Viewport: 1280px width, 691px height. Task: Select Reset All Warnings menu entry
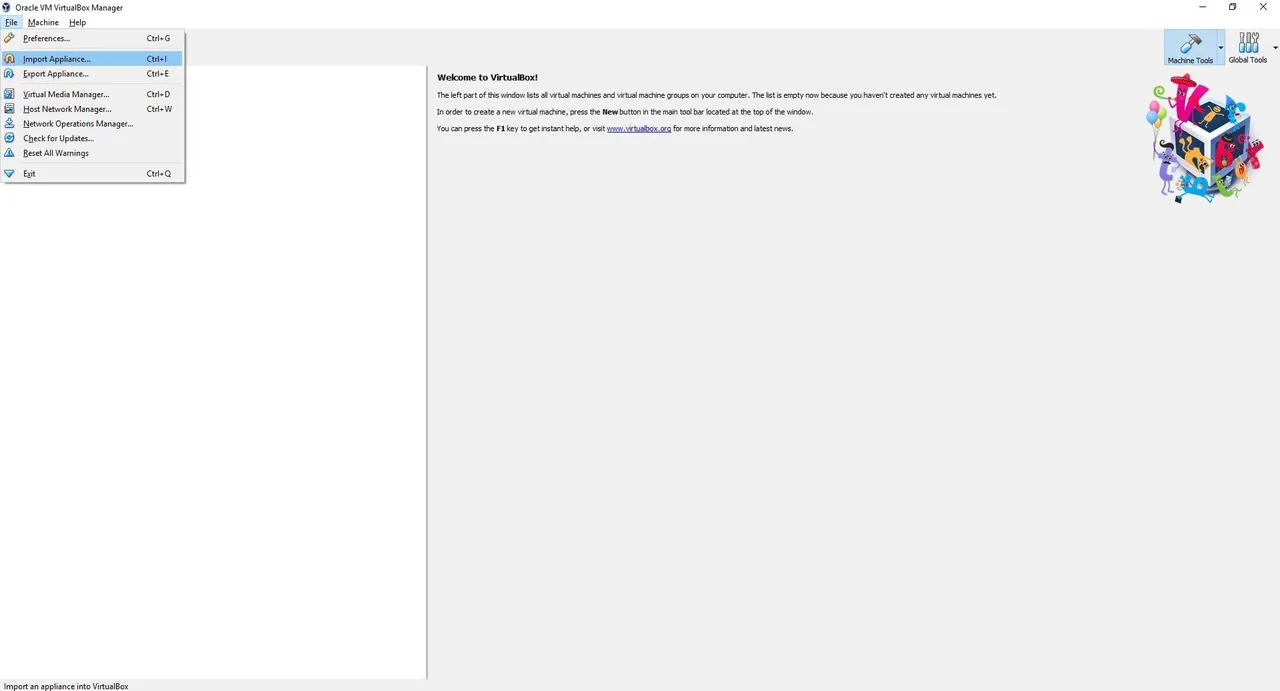(x=92, y=153)
